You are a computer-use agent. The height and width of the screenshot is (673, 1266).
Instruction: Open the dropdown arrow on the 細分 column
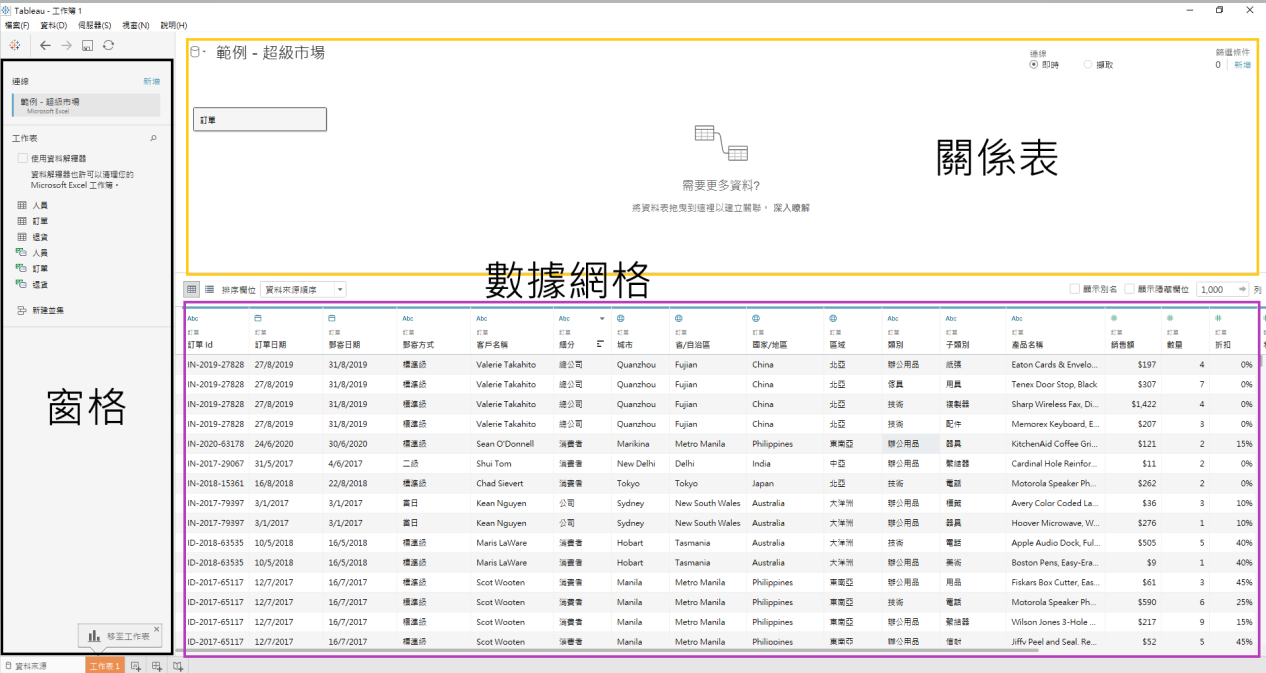[602, 319]
